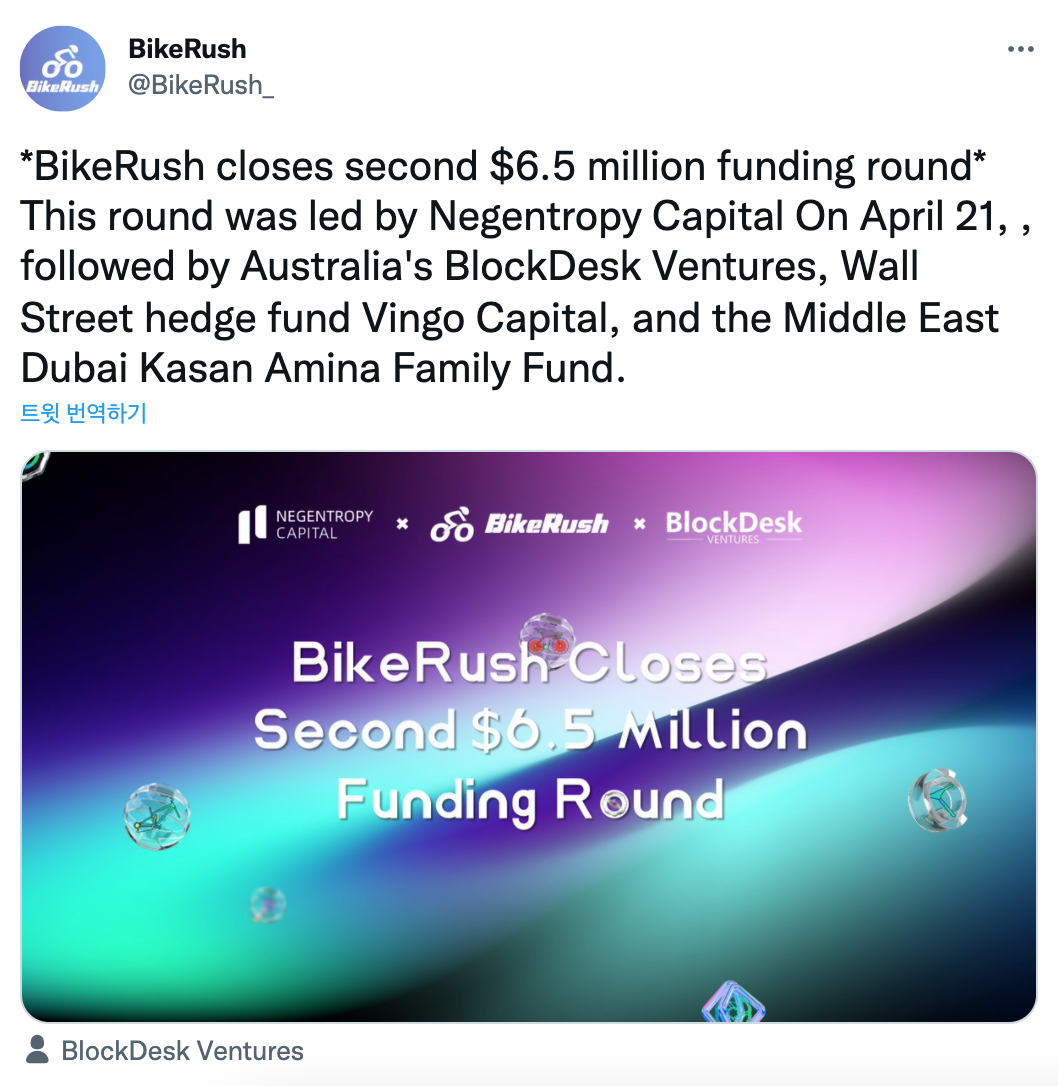The height and width of the screenshot is (1086, 1058).
Task: Click the "트윗 번역하기" translate link
Action: [84, 413]
